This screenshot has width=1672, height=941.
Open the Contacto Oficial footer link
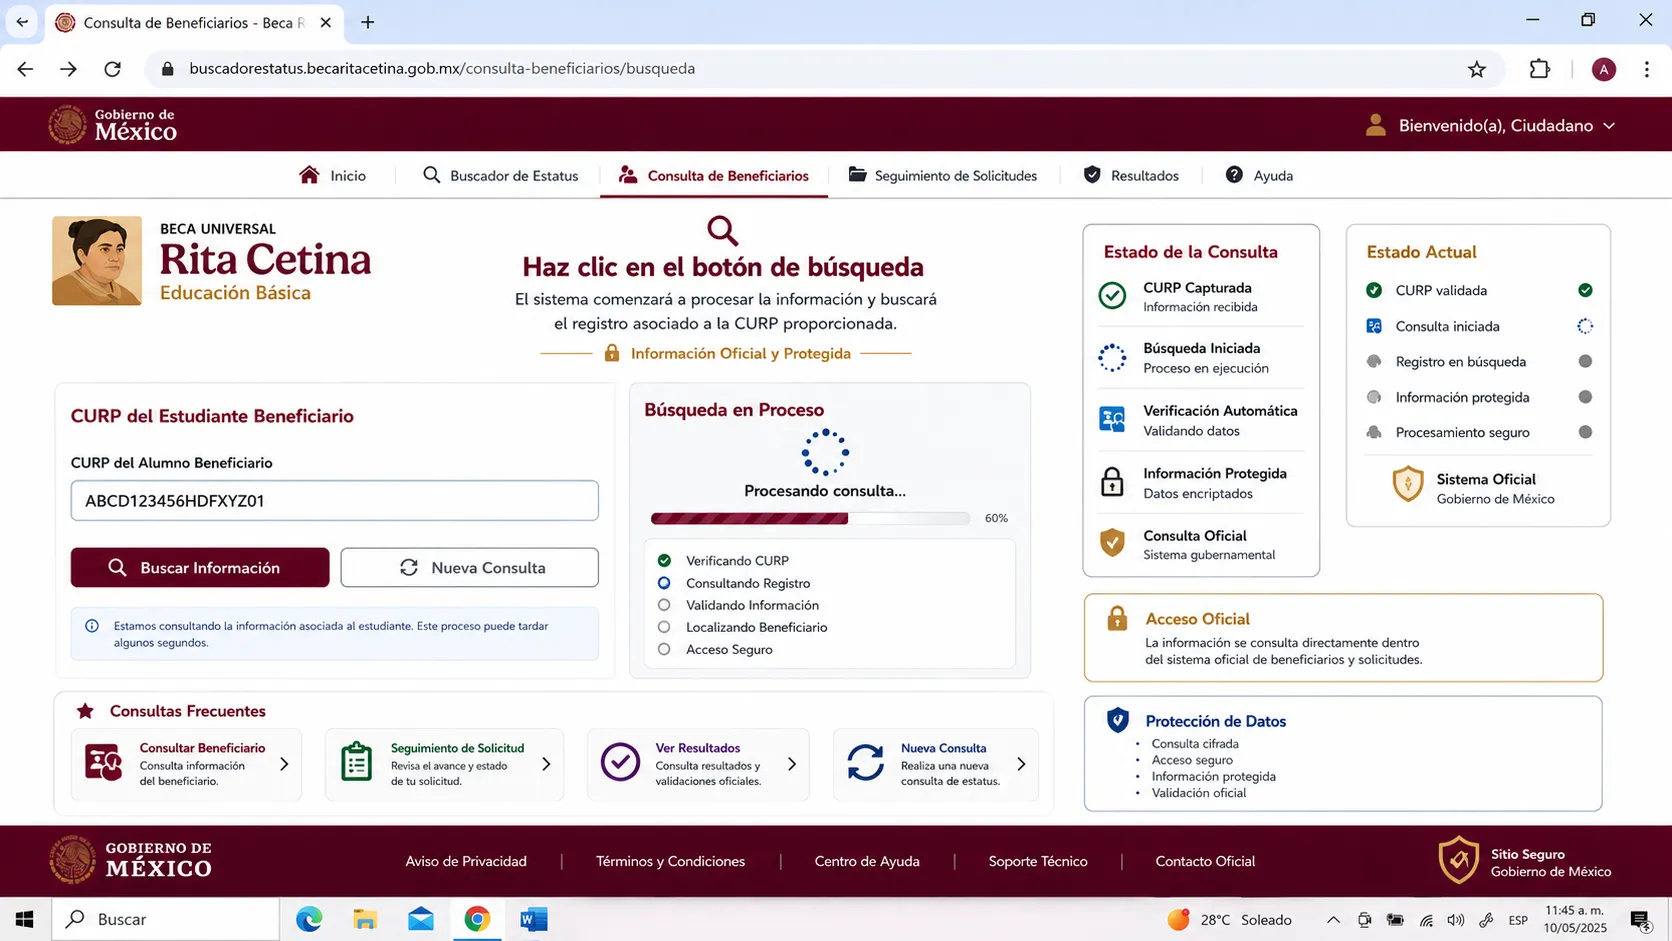tap(1205, 861)
